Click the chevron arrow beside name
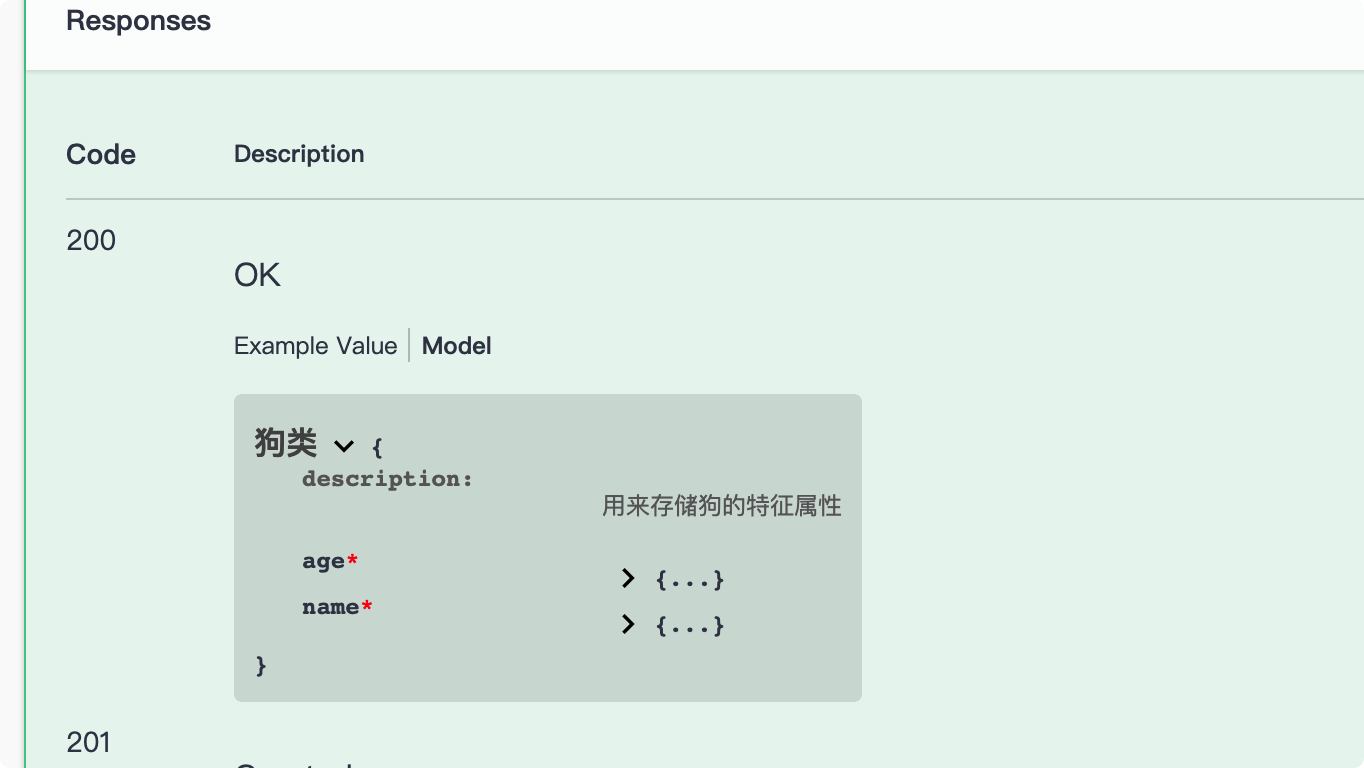This screenshot has height=768, width=1364. click(628, 624)
